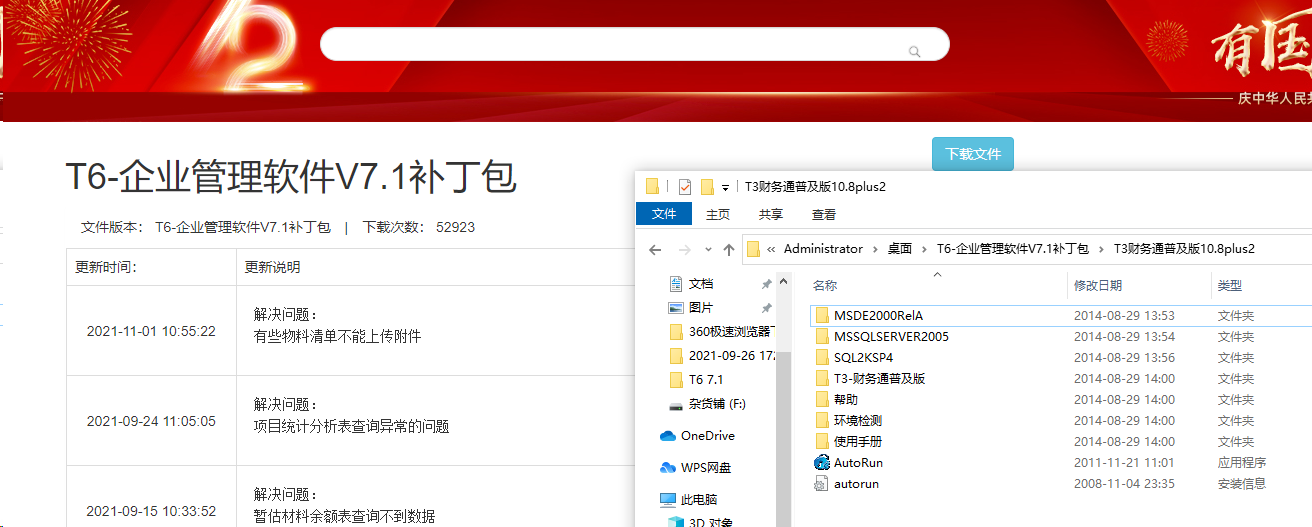Screen dimensions: 1312x527
Task: Click the download count 52923 on the web page
Action: point(456,227)
